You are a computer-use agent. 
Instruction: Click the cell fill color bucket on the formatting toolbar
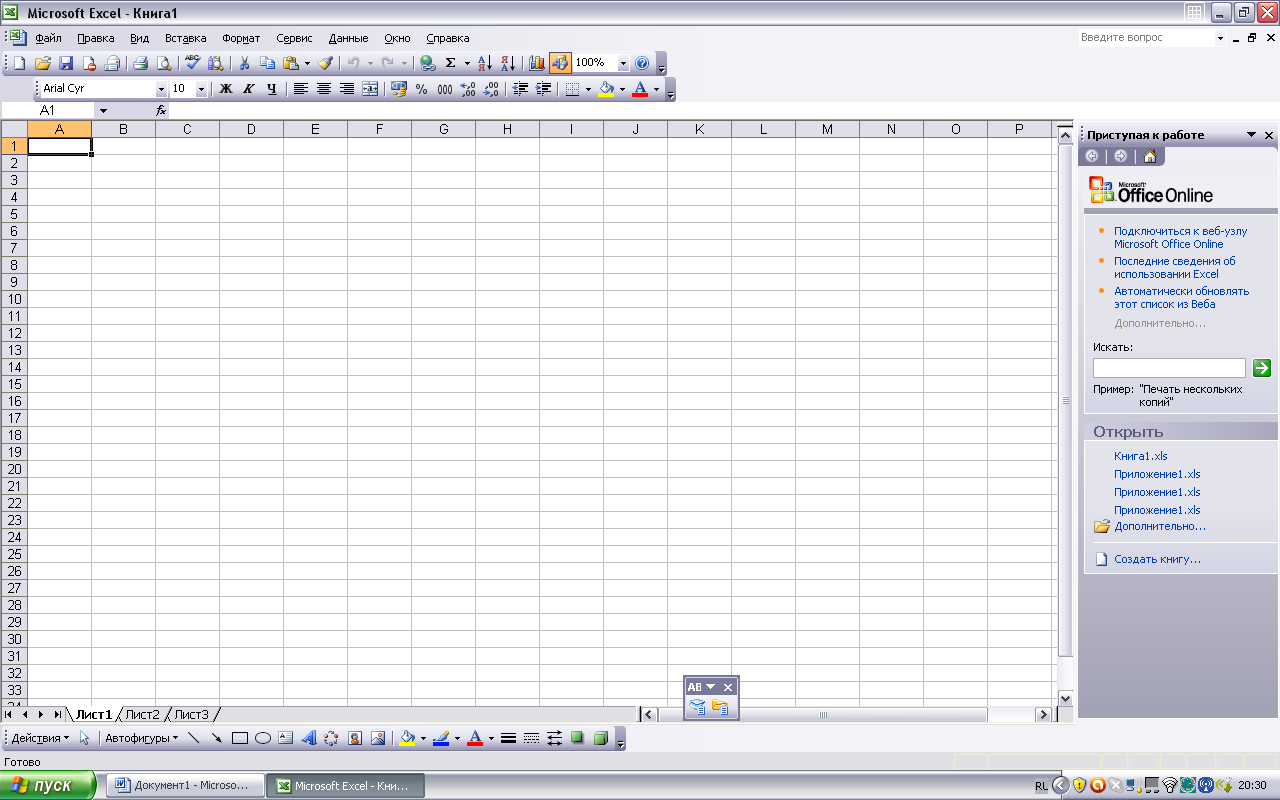(x=606, y=89)
